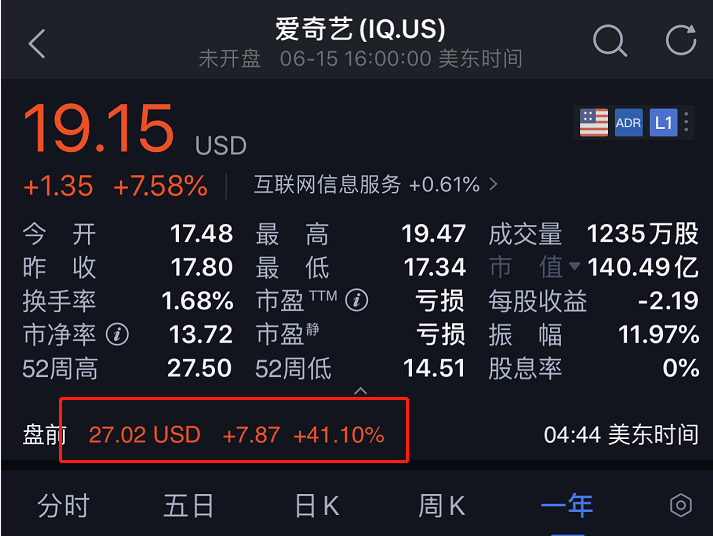Screen dimensions: 713x536
Task: Open the three-dot more options
Action: click(687, 123)
